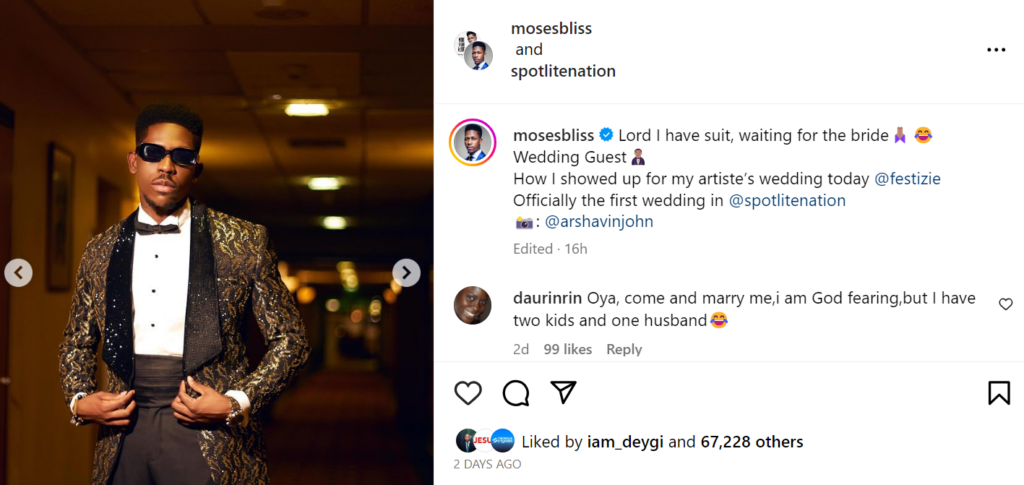View the 99 likes on comment
The width and height of the screenshot is (1024, 485).
coord(567,349)
